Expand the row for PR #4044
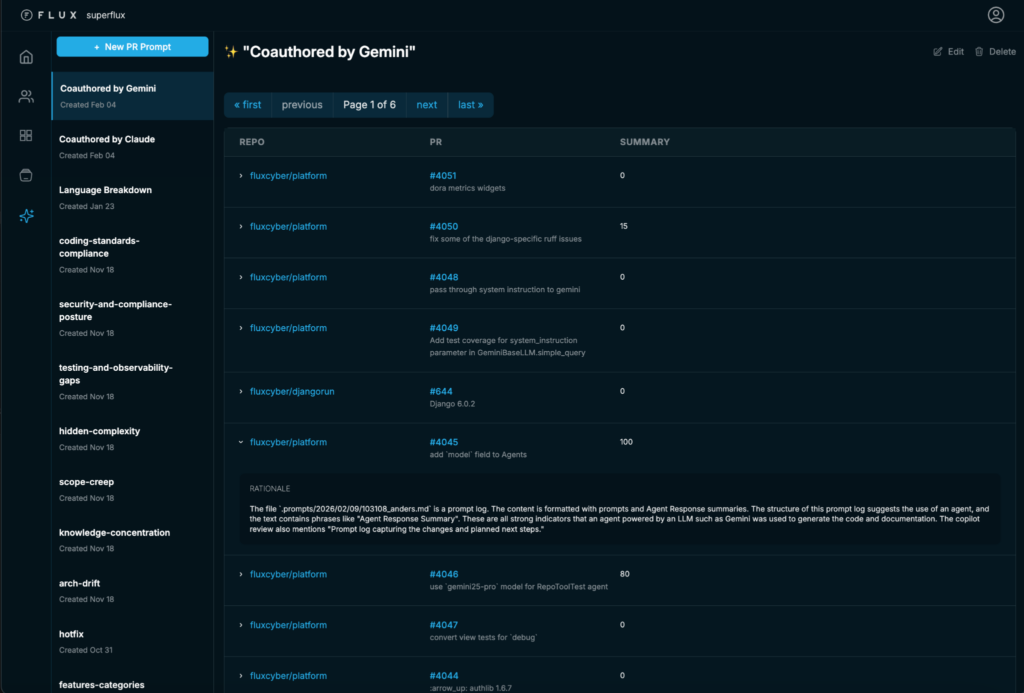Image resolution: width=1024 pixels, height=693 pixels. (241, 676)
